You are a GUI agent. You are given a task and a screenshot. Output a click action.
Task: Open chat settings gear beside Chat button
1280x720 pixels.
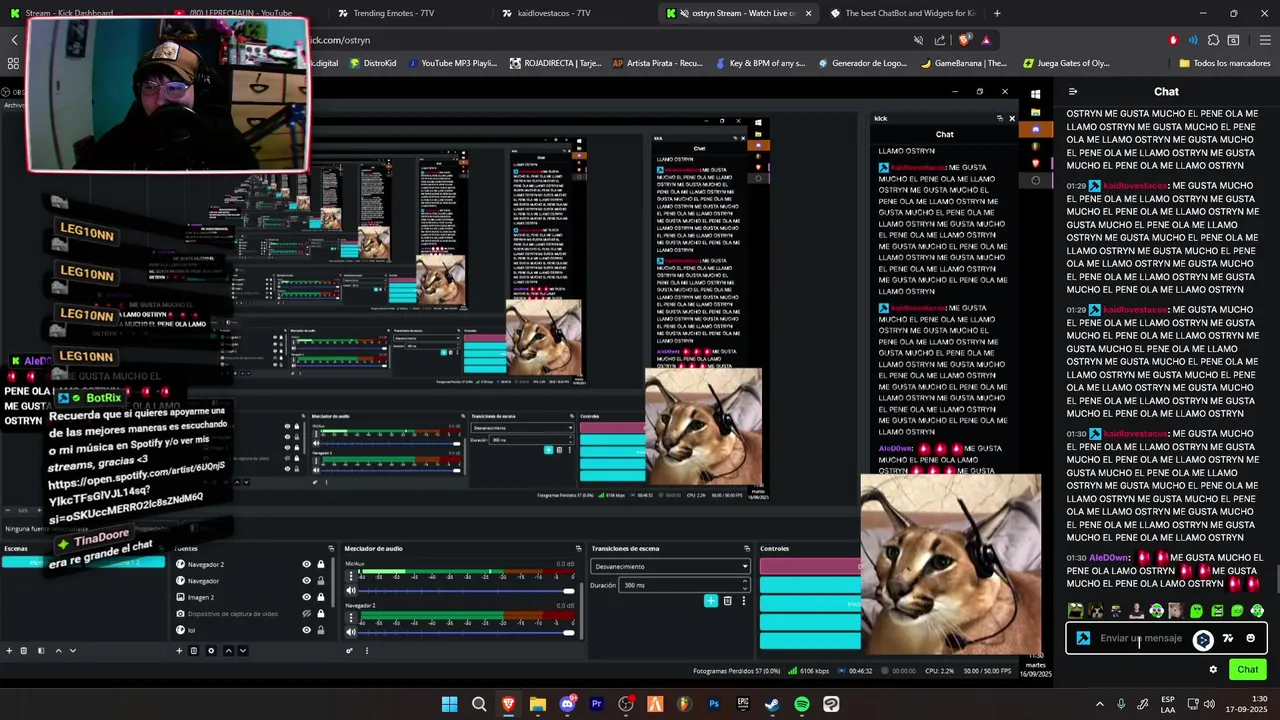pyautogui.click(x=1213, y=669)
